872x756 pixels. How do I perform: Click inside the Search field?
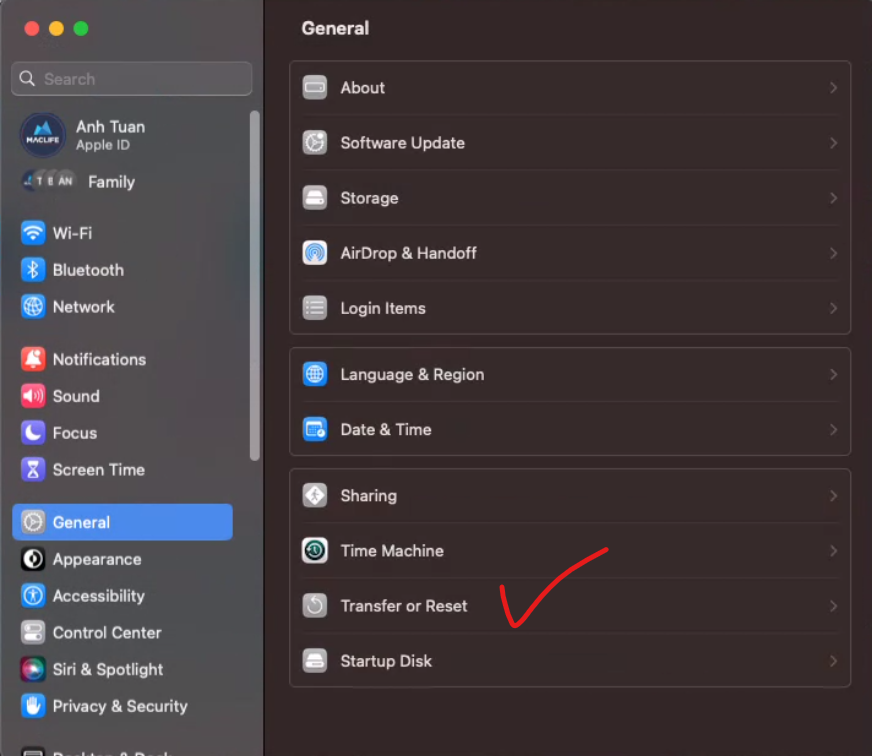pyautogui.click(x=131, y=78)
